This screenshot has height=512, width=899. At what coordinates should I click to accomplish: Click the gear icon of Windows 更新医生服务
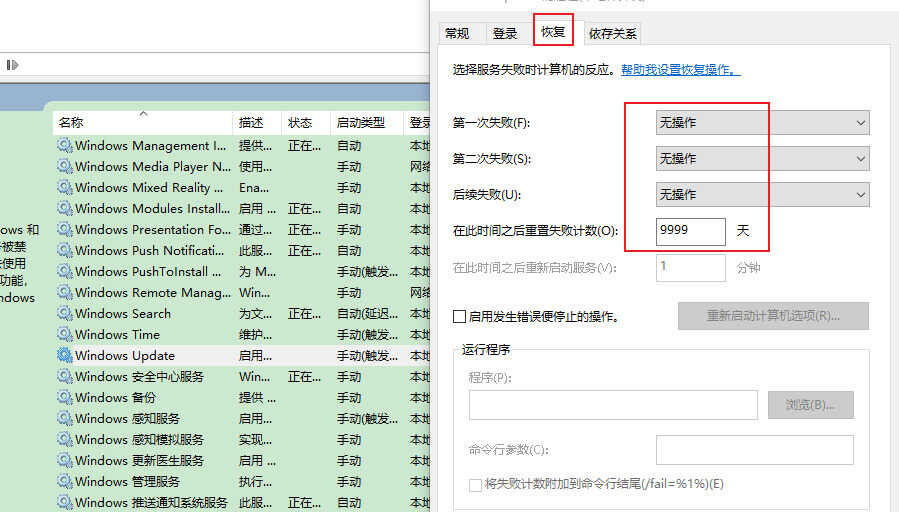(x=65, y=460)
